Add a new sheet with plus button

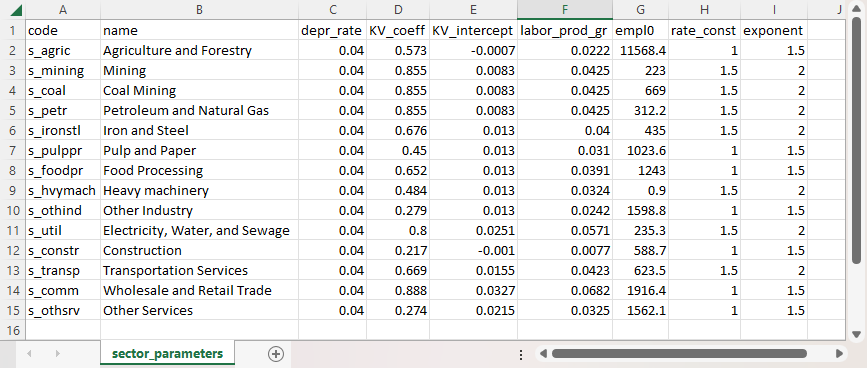click(x=275, y=354)
